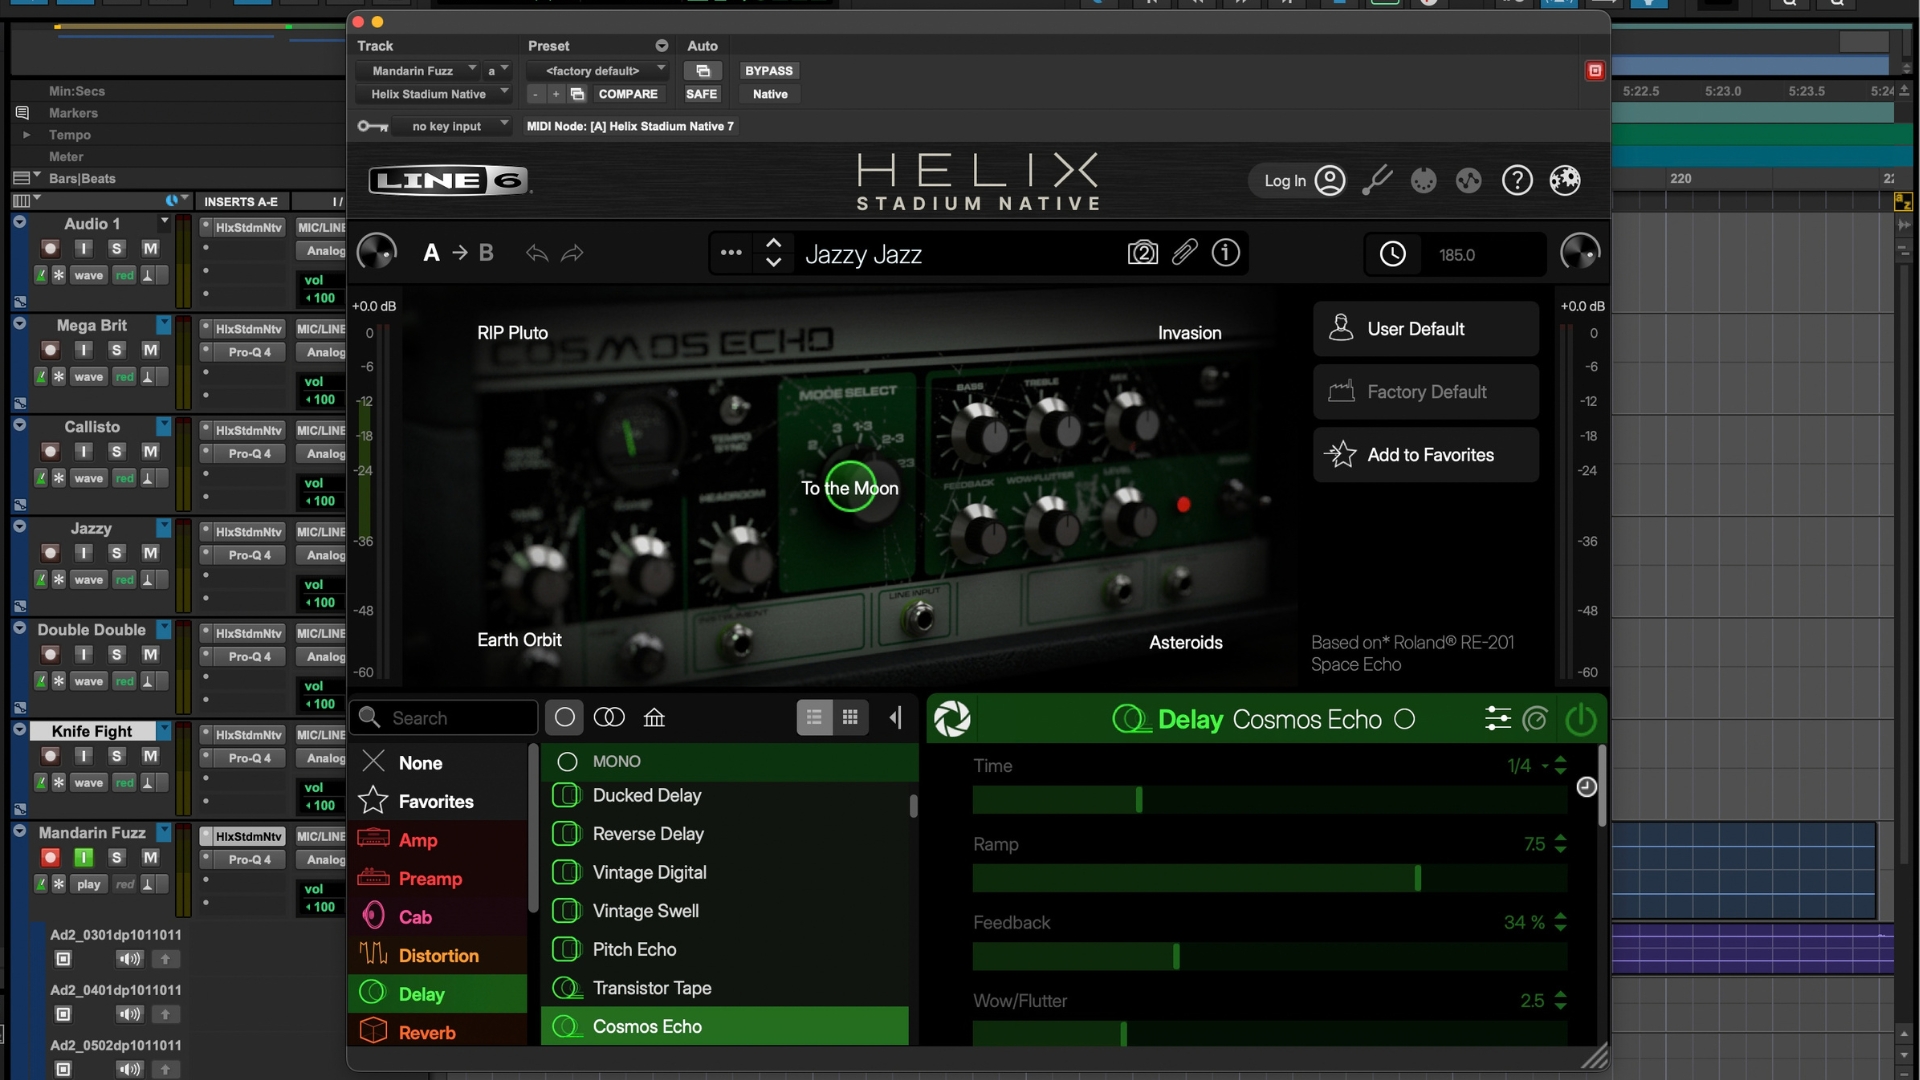Toggle the SAFE automation button
This screenshot has width=1920, height=1080.
pos(701,94)
